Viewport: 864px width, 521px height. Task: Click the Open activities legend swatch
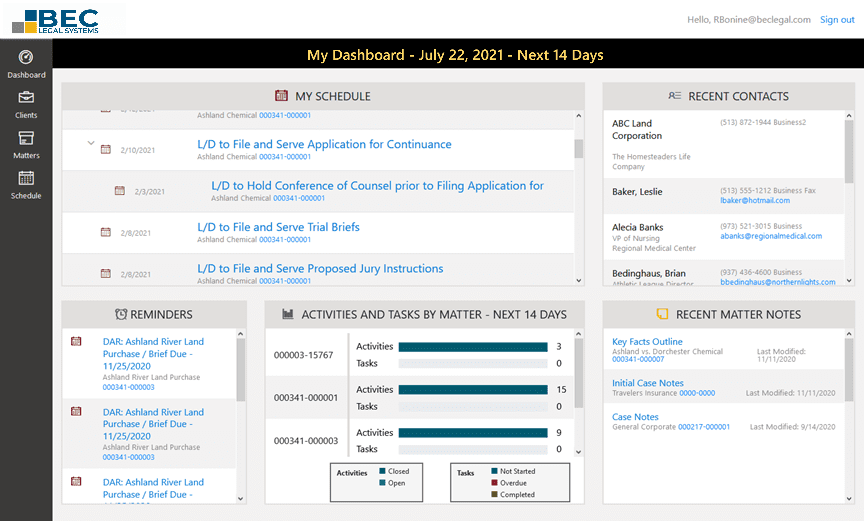(382, 482)
